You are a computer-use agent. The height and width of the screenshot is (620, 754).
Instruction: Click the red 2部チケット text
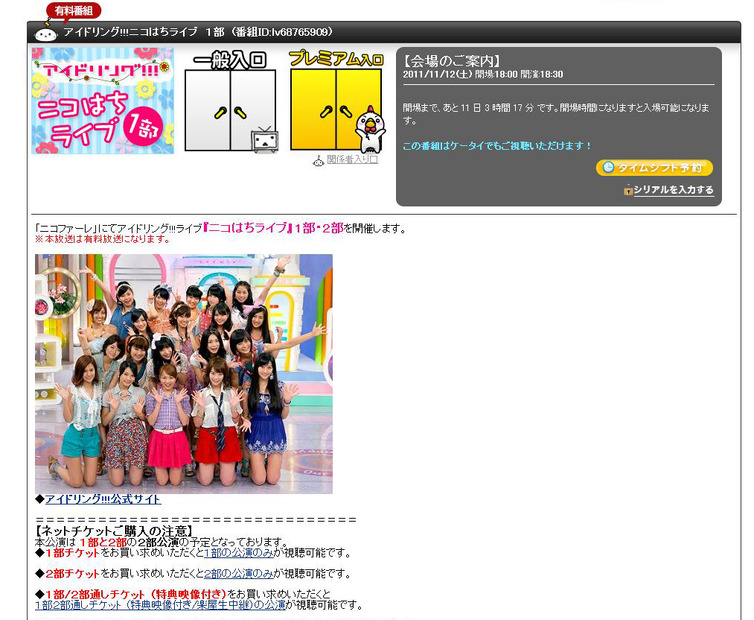72,574
